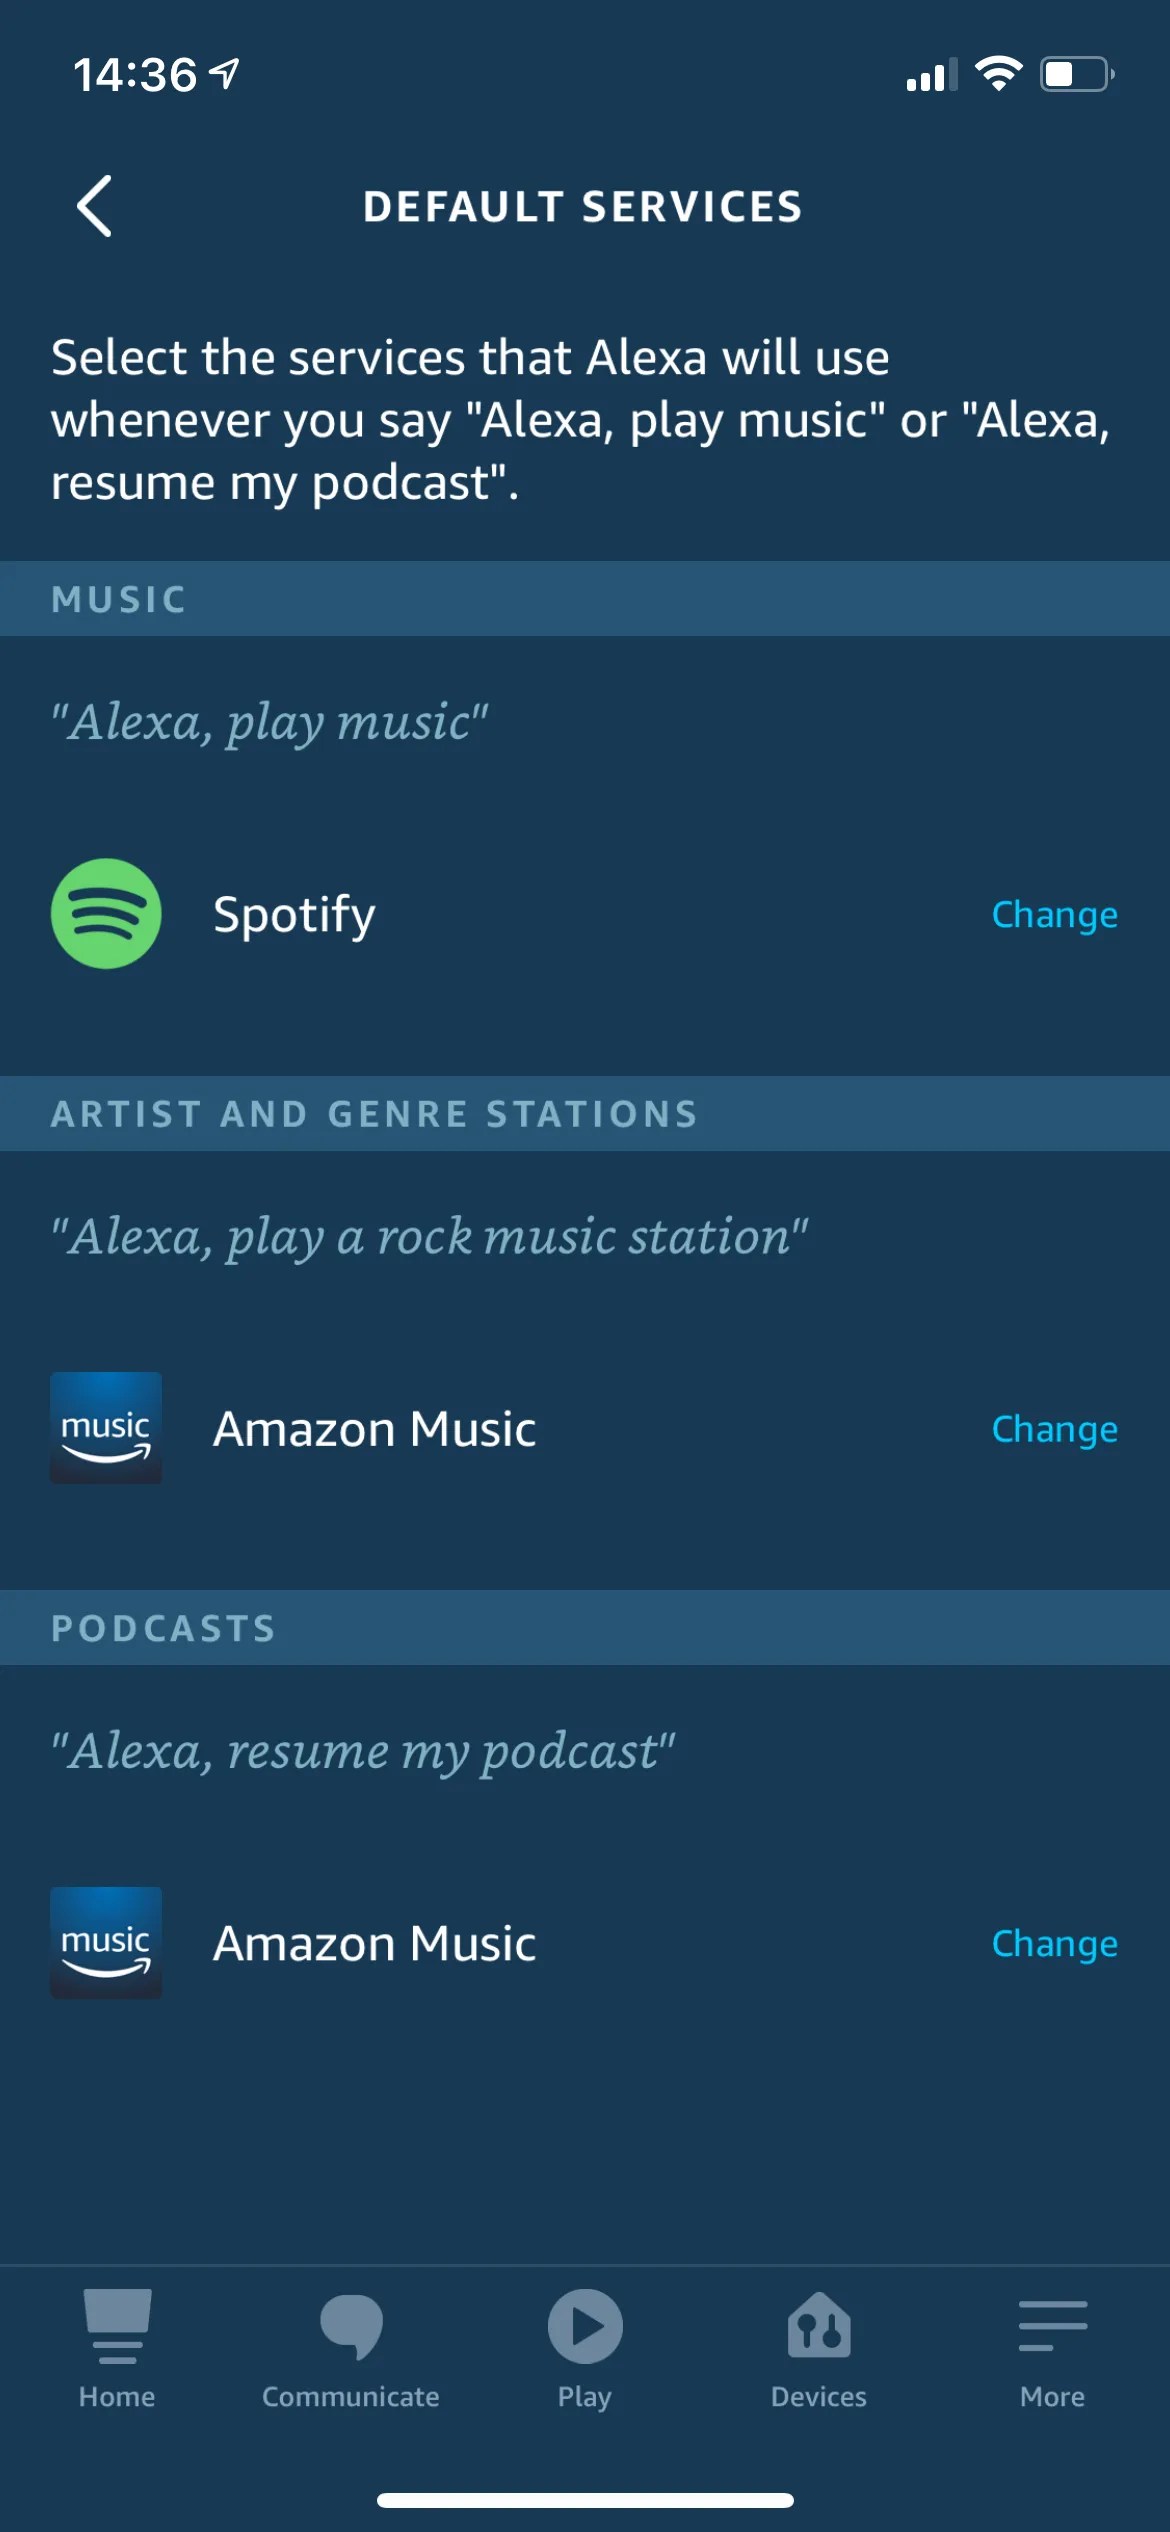
Task: Tap the Amazon Music icon under artist stations
Action: (107, 1428)
